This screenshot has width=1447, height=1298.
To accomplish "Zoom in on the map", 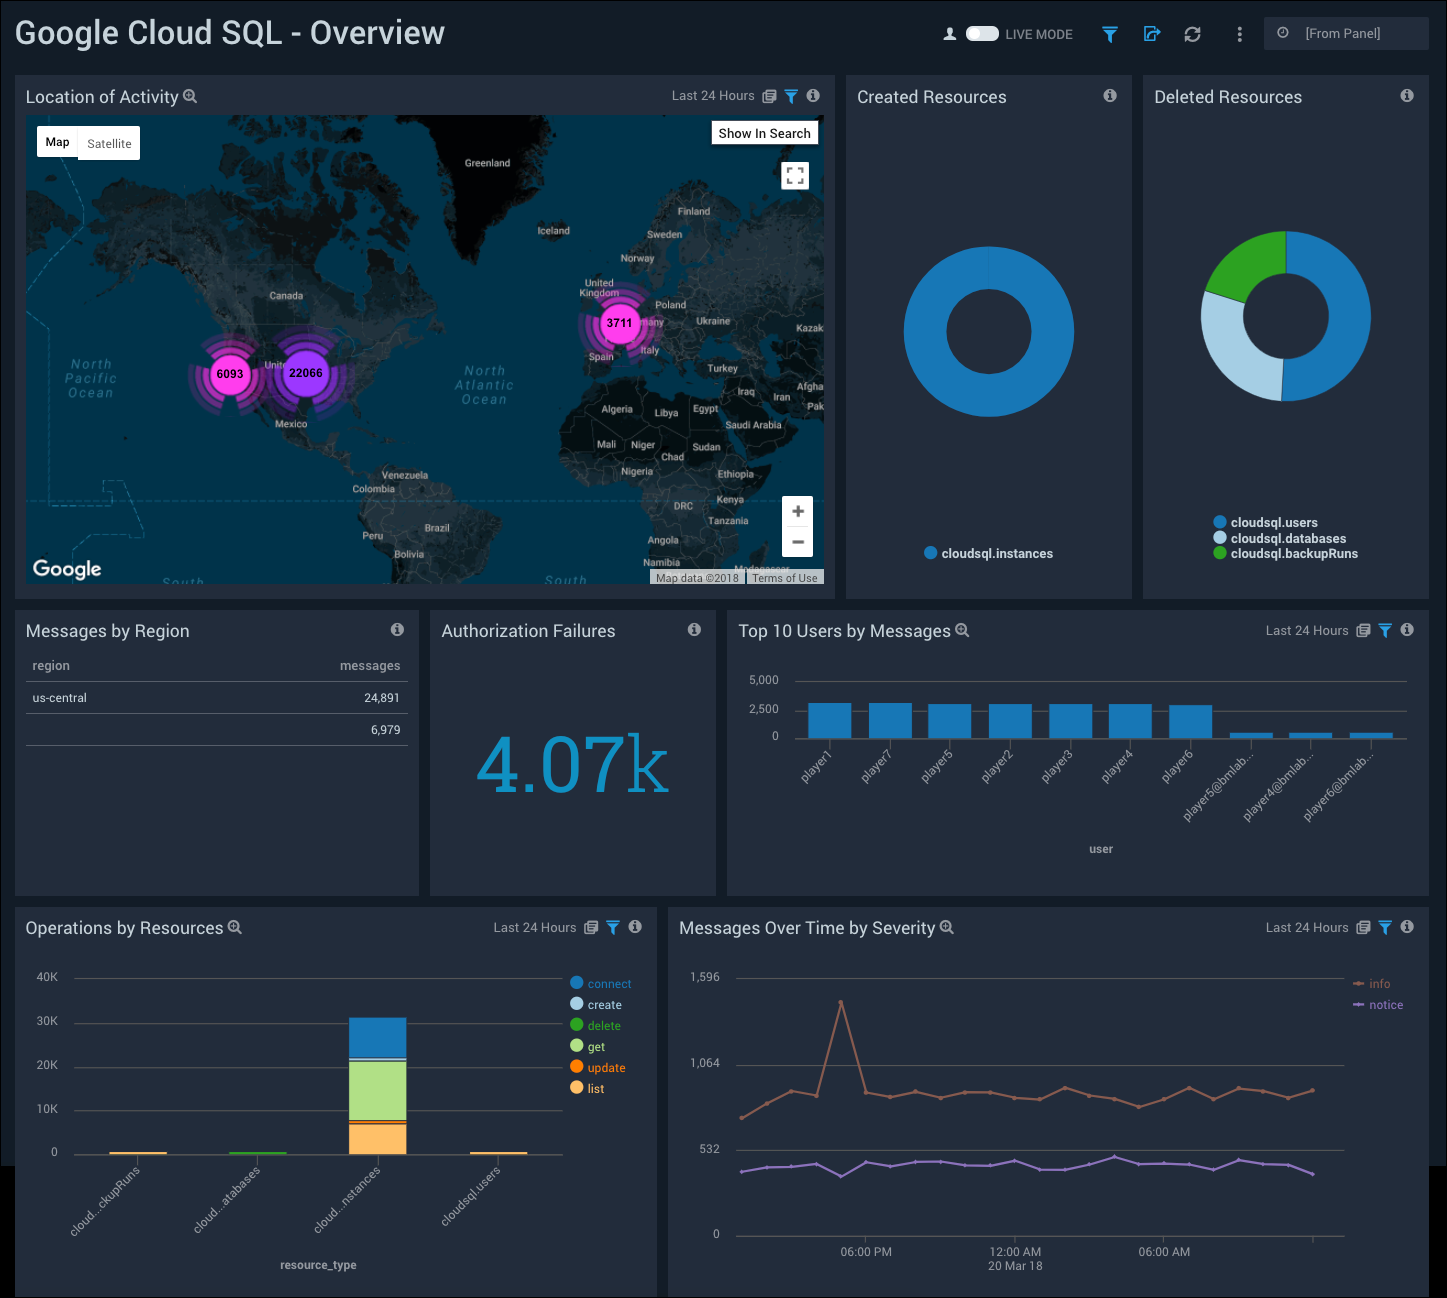I will (797, 512).
